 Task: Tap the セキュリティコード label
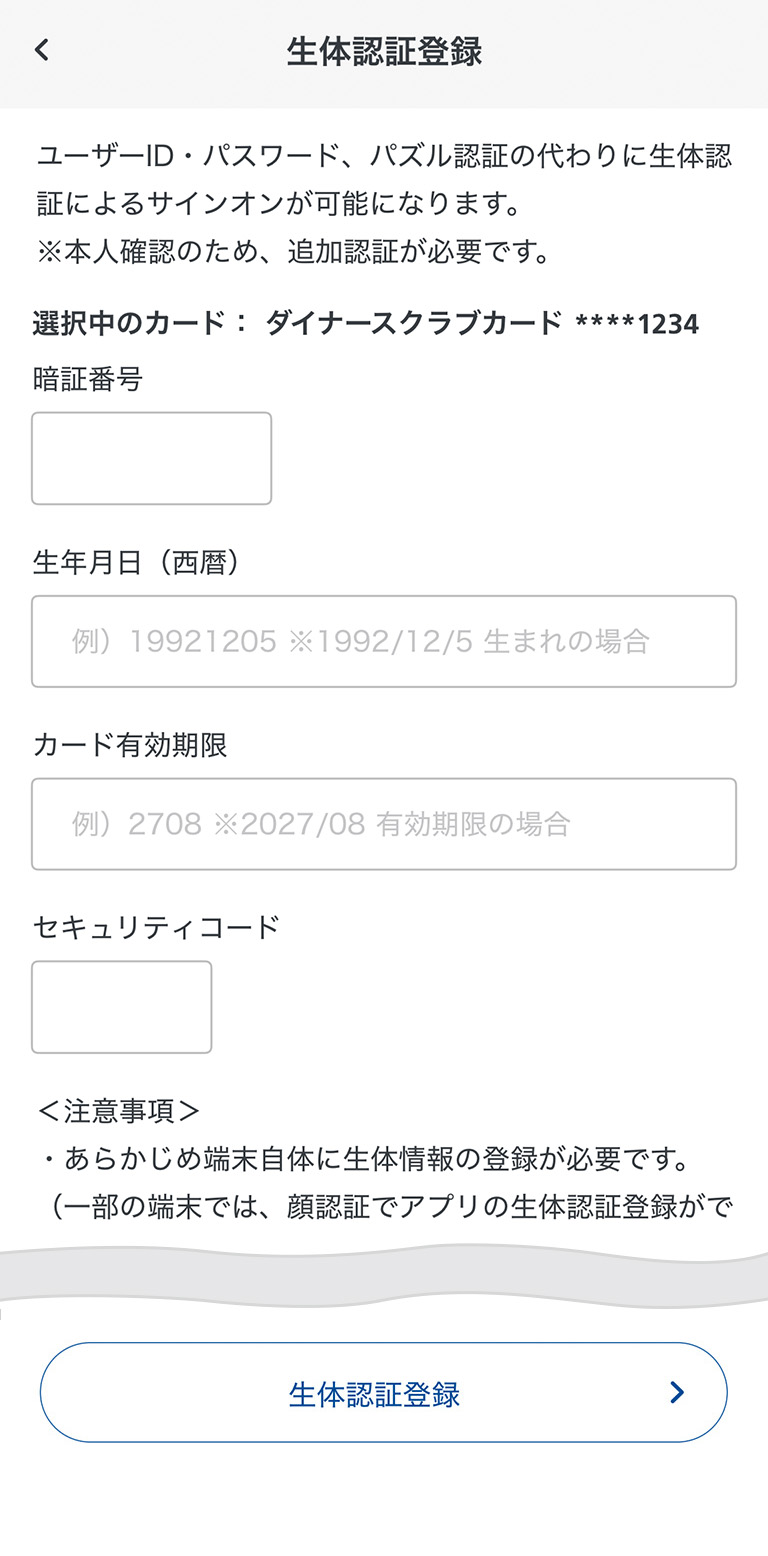(x=156, y=927)
